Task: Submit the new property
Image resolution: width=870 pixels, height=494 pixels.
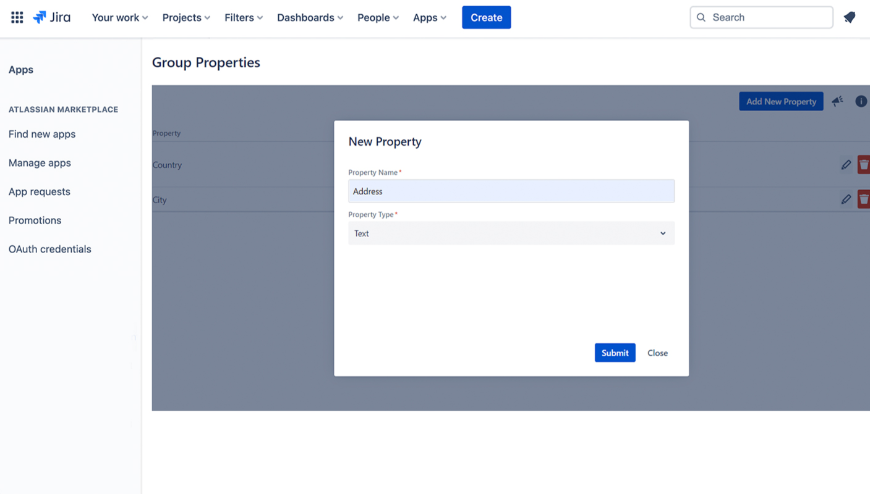Action: tap(615, 352)
